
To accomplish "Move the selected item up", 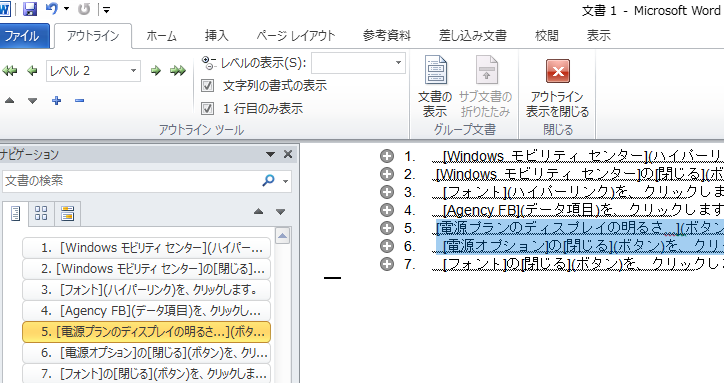I will click(9, 100).
